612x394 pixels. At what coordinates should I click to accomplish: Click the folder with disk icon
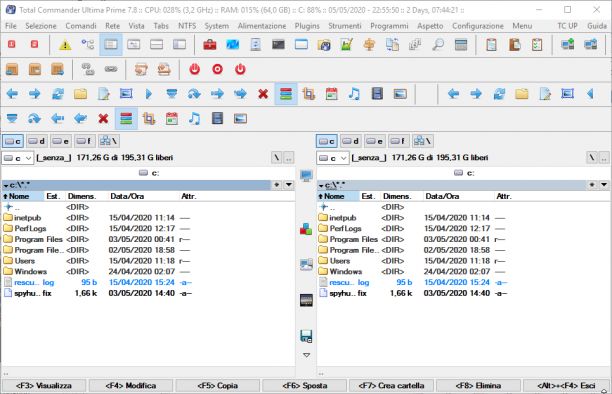click(x=324, y=45)
